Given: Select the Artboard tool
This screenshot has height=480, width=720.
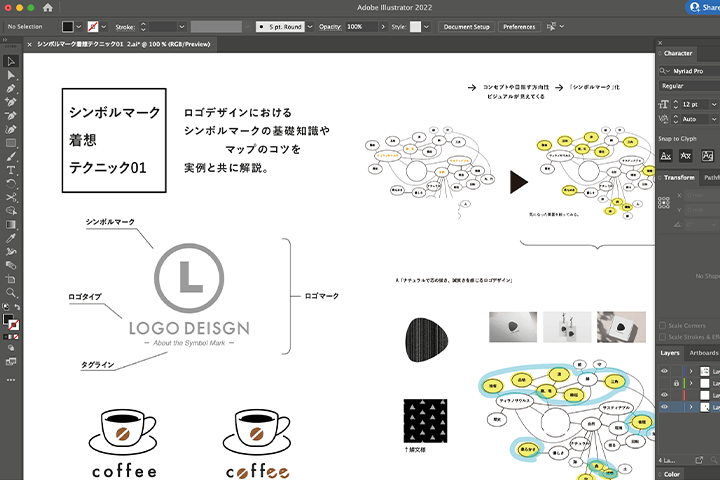Looking at the screenshot, I should [x=11, y=279].
